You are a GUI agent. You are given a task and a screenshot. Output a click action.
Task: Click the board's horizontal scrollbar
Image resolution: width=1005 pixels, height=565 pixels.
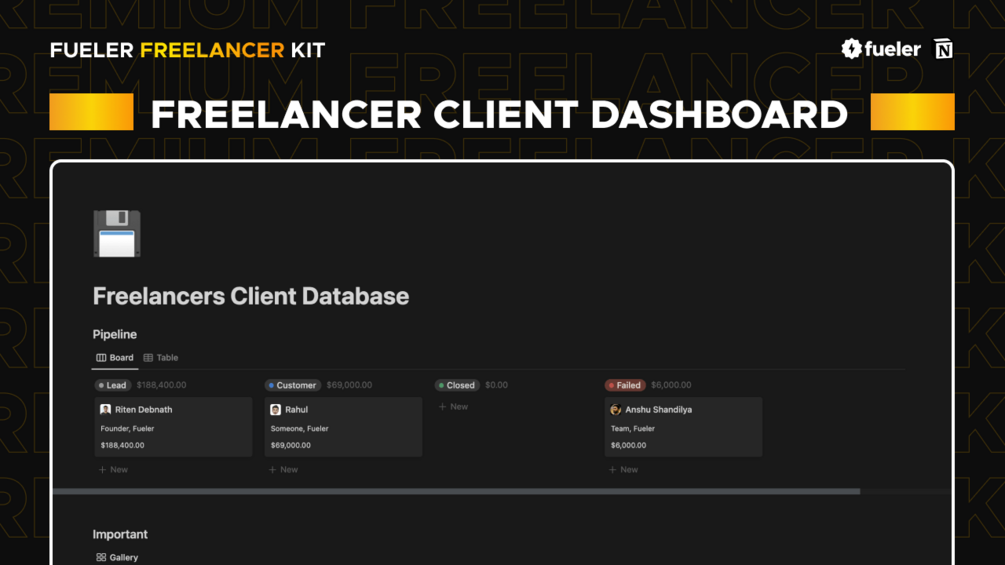click(456, 491)
